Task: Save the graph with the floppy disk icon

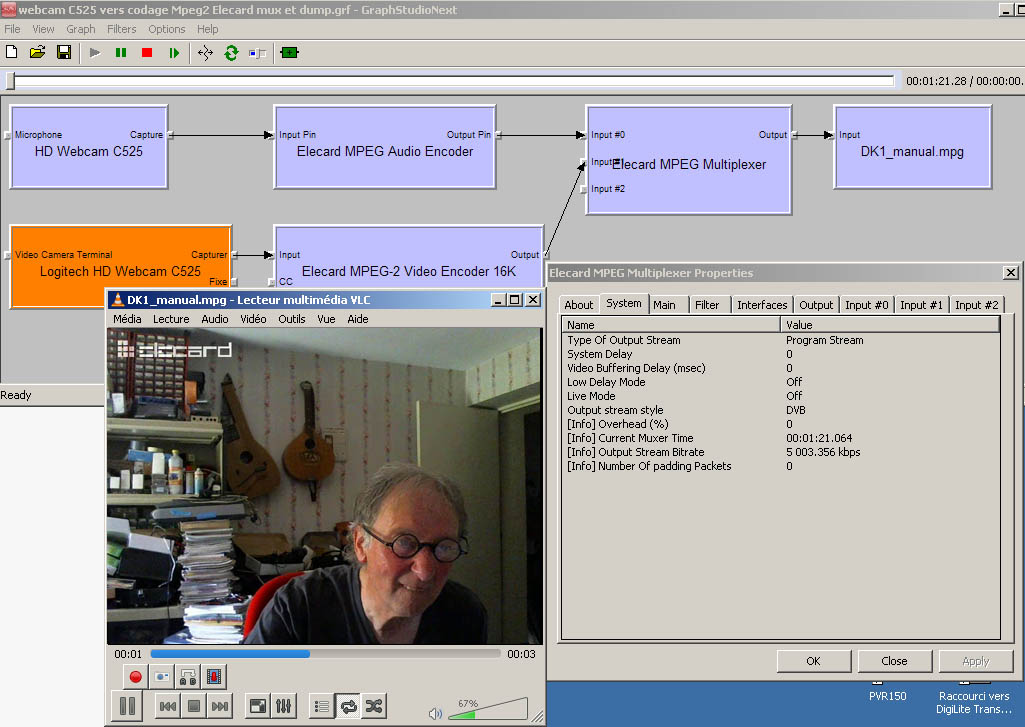Action: coord(63,52)
